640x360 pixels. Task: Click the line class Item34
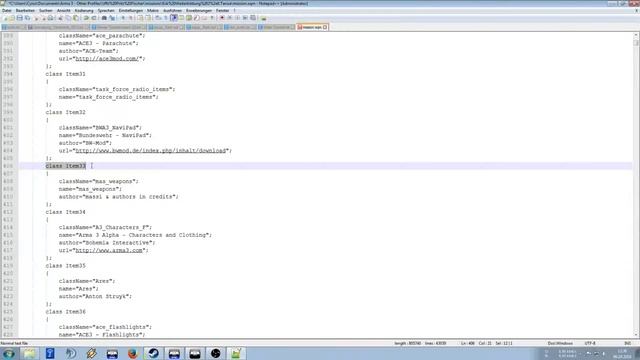[x=66, y=212]
